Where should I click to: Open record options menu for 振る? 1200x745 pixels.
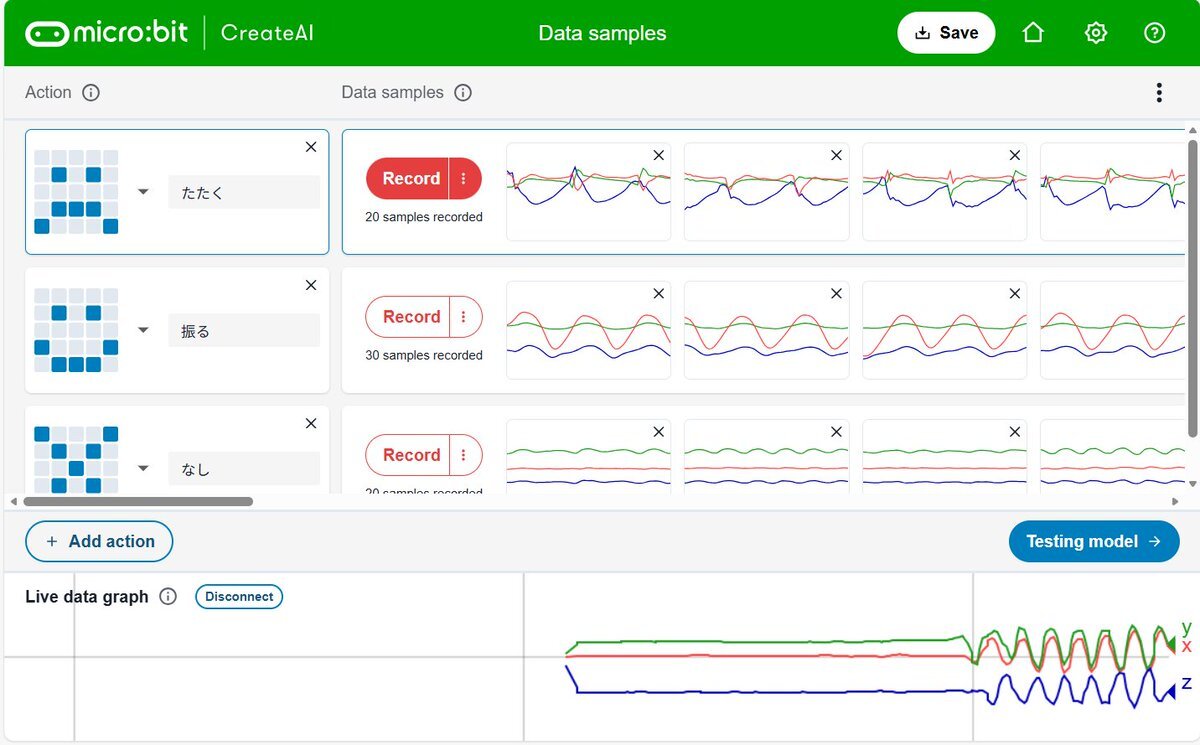click(464, 317)
